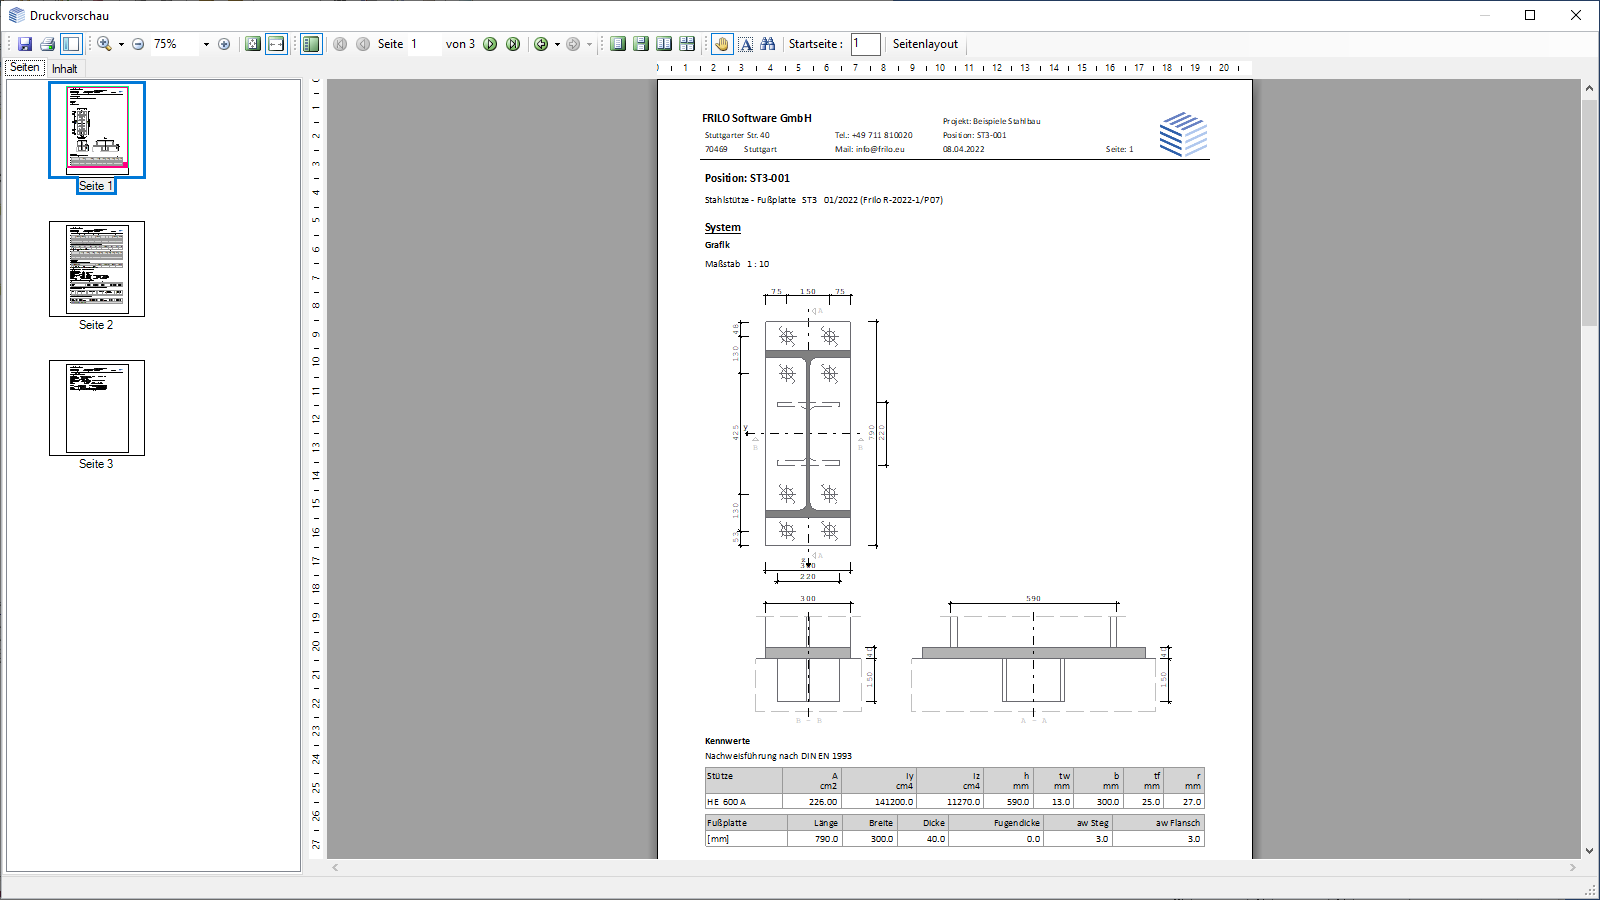Click the horizontal scrollbar left arrow

point(335,867)
